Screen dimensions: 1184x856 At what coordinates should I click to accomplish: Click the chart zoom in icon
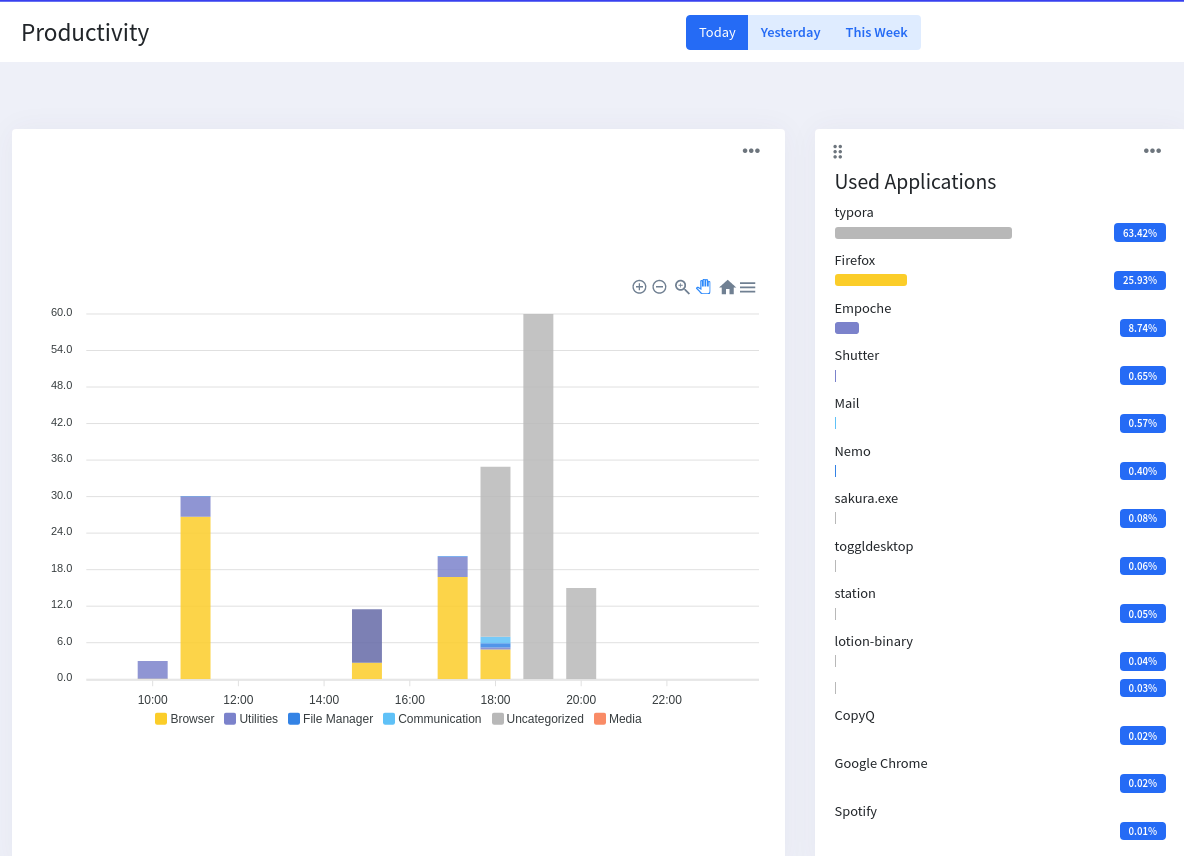(x=639, y=287)
